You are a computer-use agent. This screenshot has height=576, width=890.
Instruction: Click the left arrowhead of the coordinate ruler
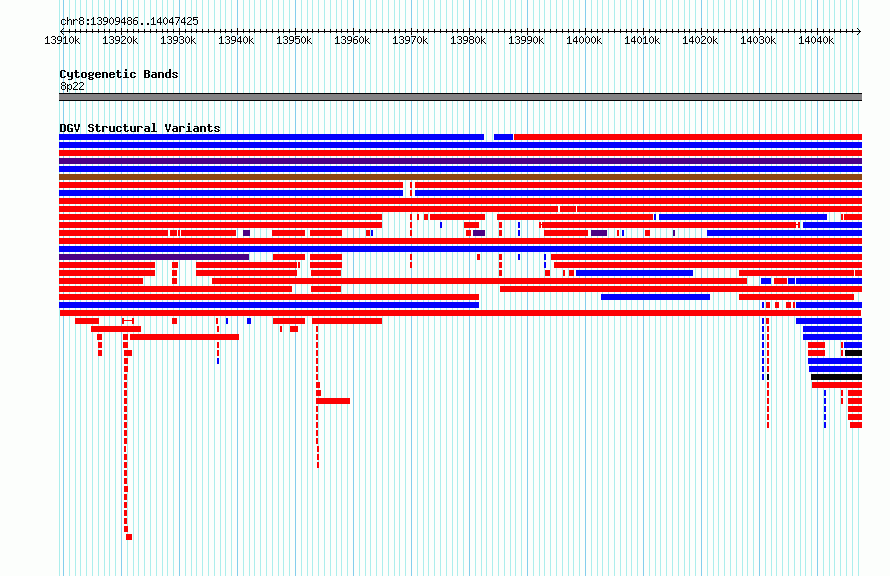[61, 31]
